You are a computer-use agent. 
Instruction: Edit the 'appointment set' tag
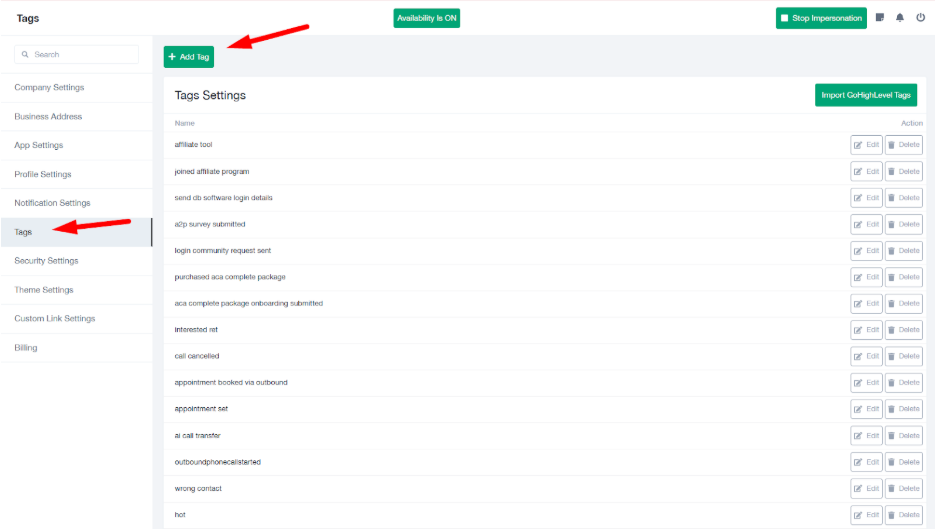click(866, 409)
